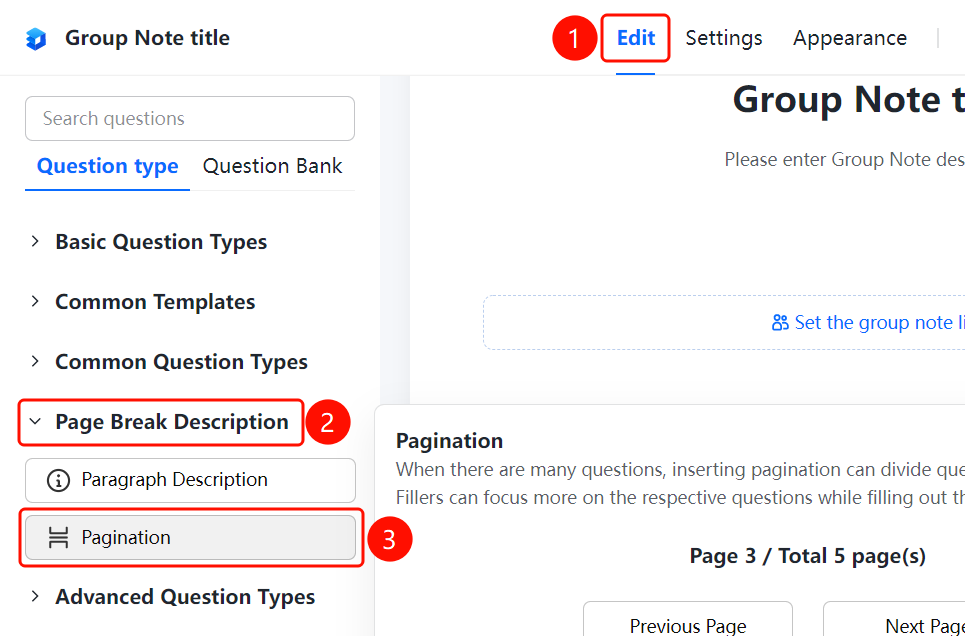
Task: Click the Previous Page button
Action: [x=688, y=619]
